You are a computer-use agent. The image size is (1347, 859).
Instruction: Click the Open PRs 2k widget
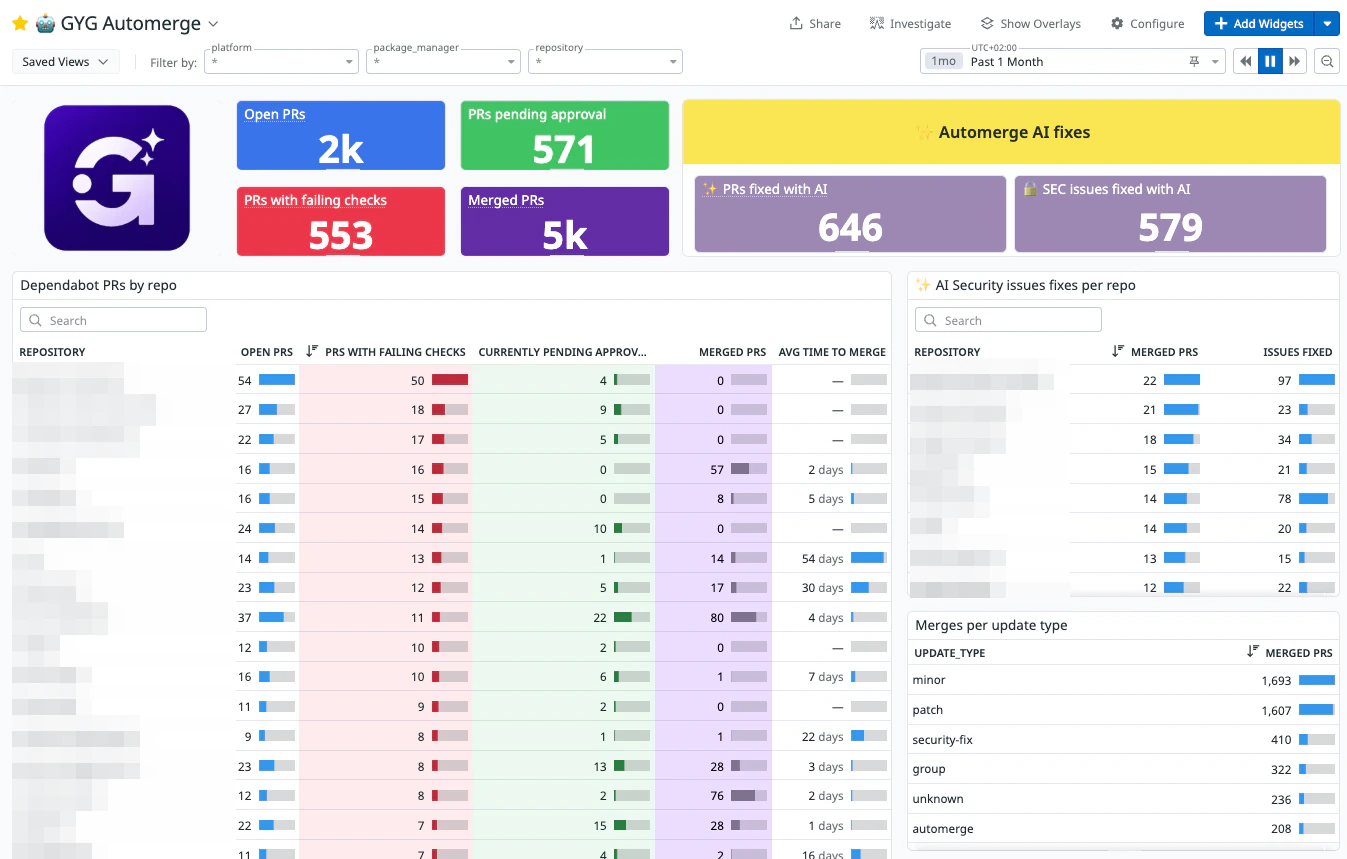(341, 135)
